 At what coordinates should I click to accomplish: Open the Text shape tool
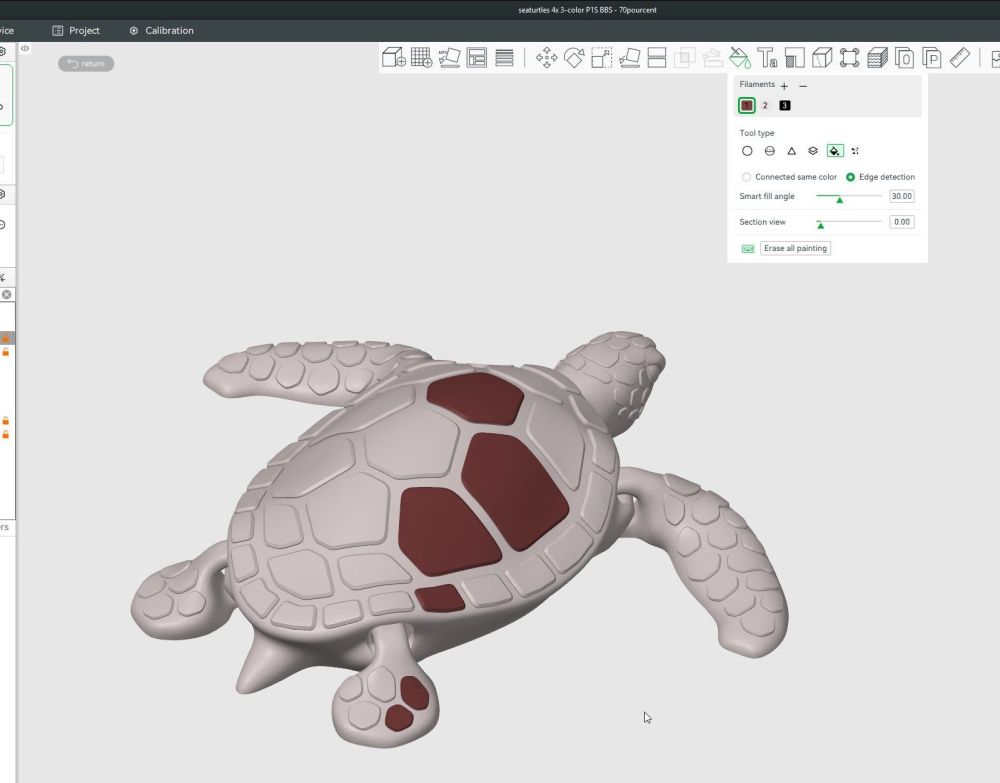click(x=767, y=57)
